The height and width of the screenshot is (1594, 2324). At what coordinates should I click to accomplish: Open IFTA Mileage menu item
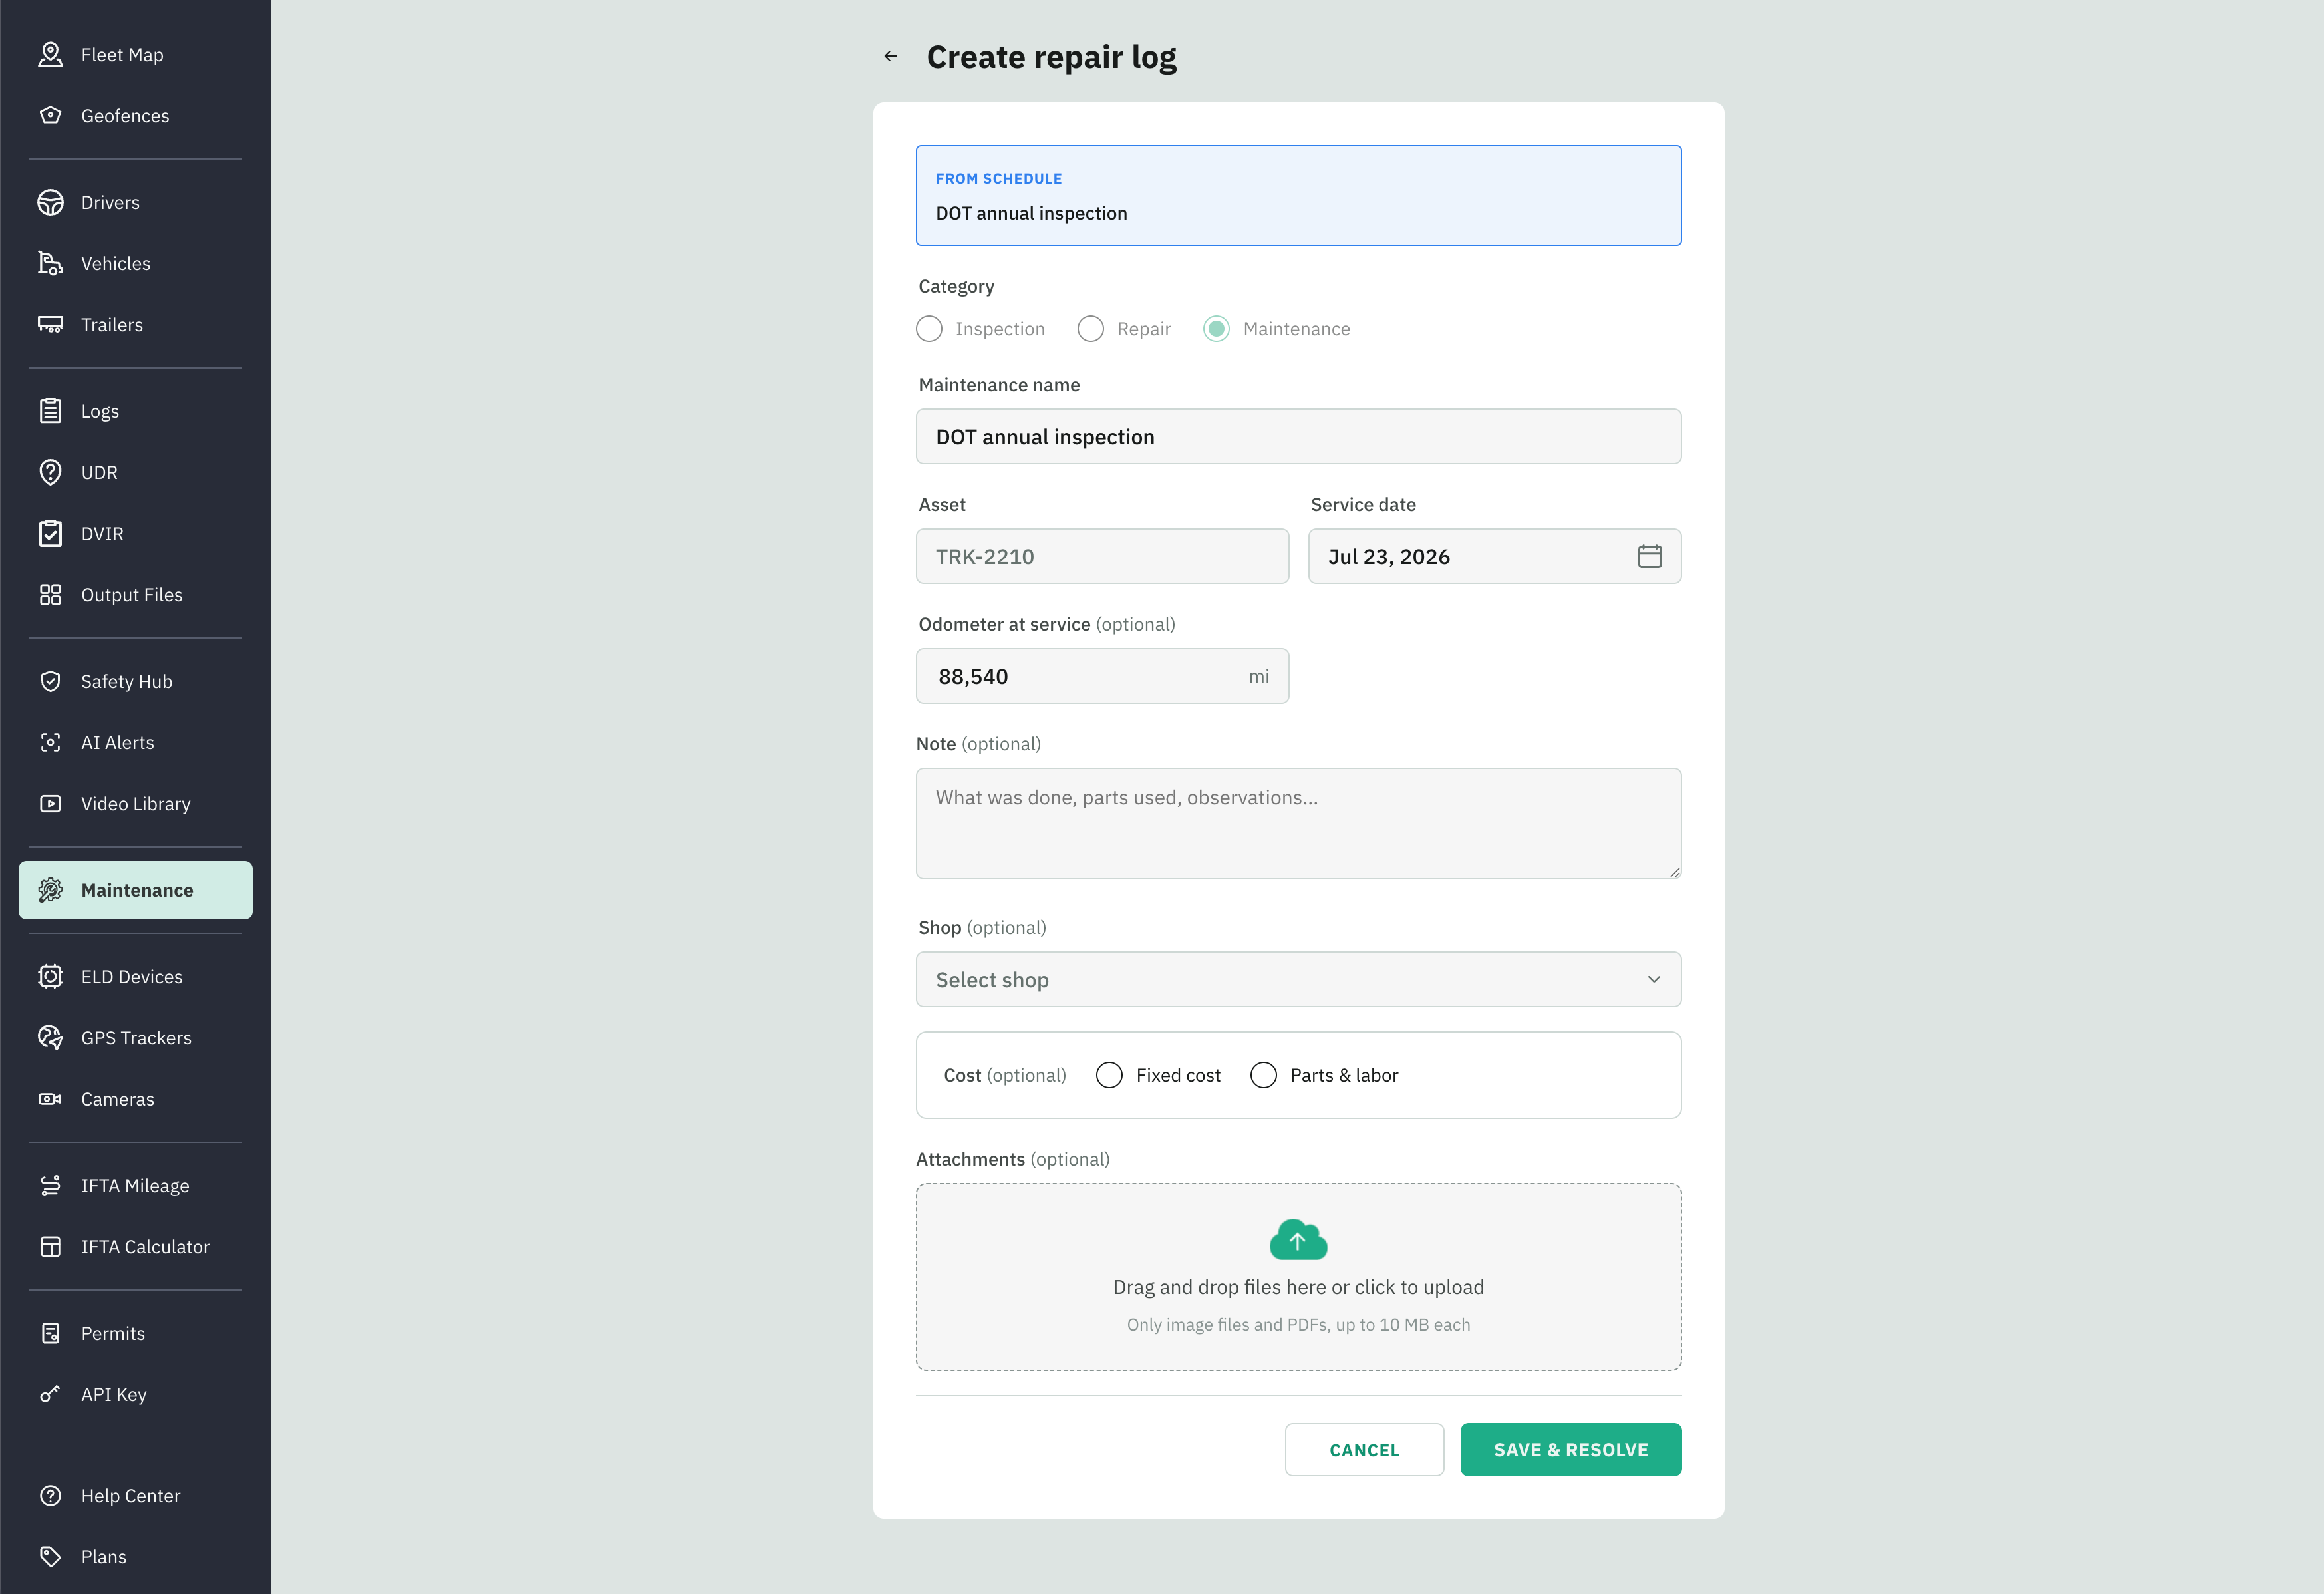click(135, 1185)
